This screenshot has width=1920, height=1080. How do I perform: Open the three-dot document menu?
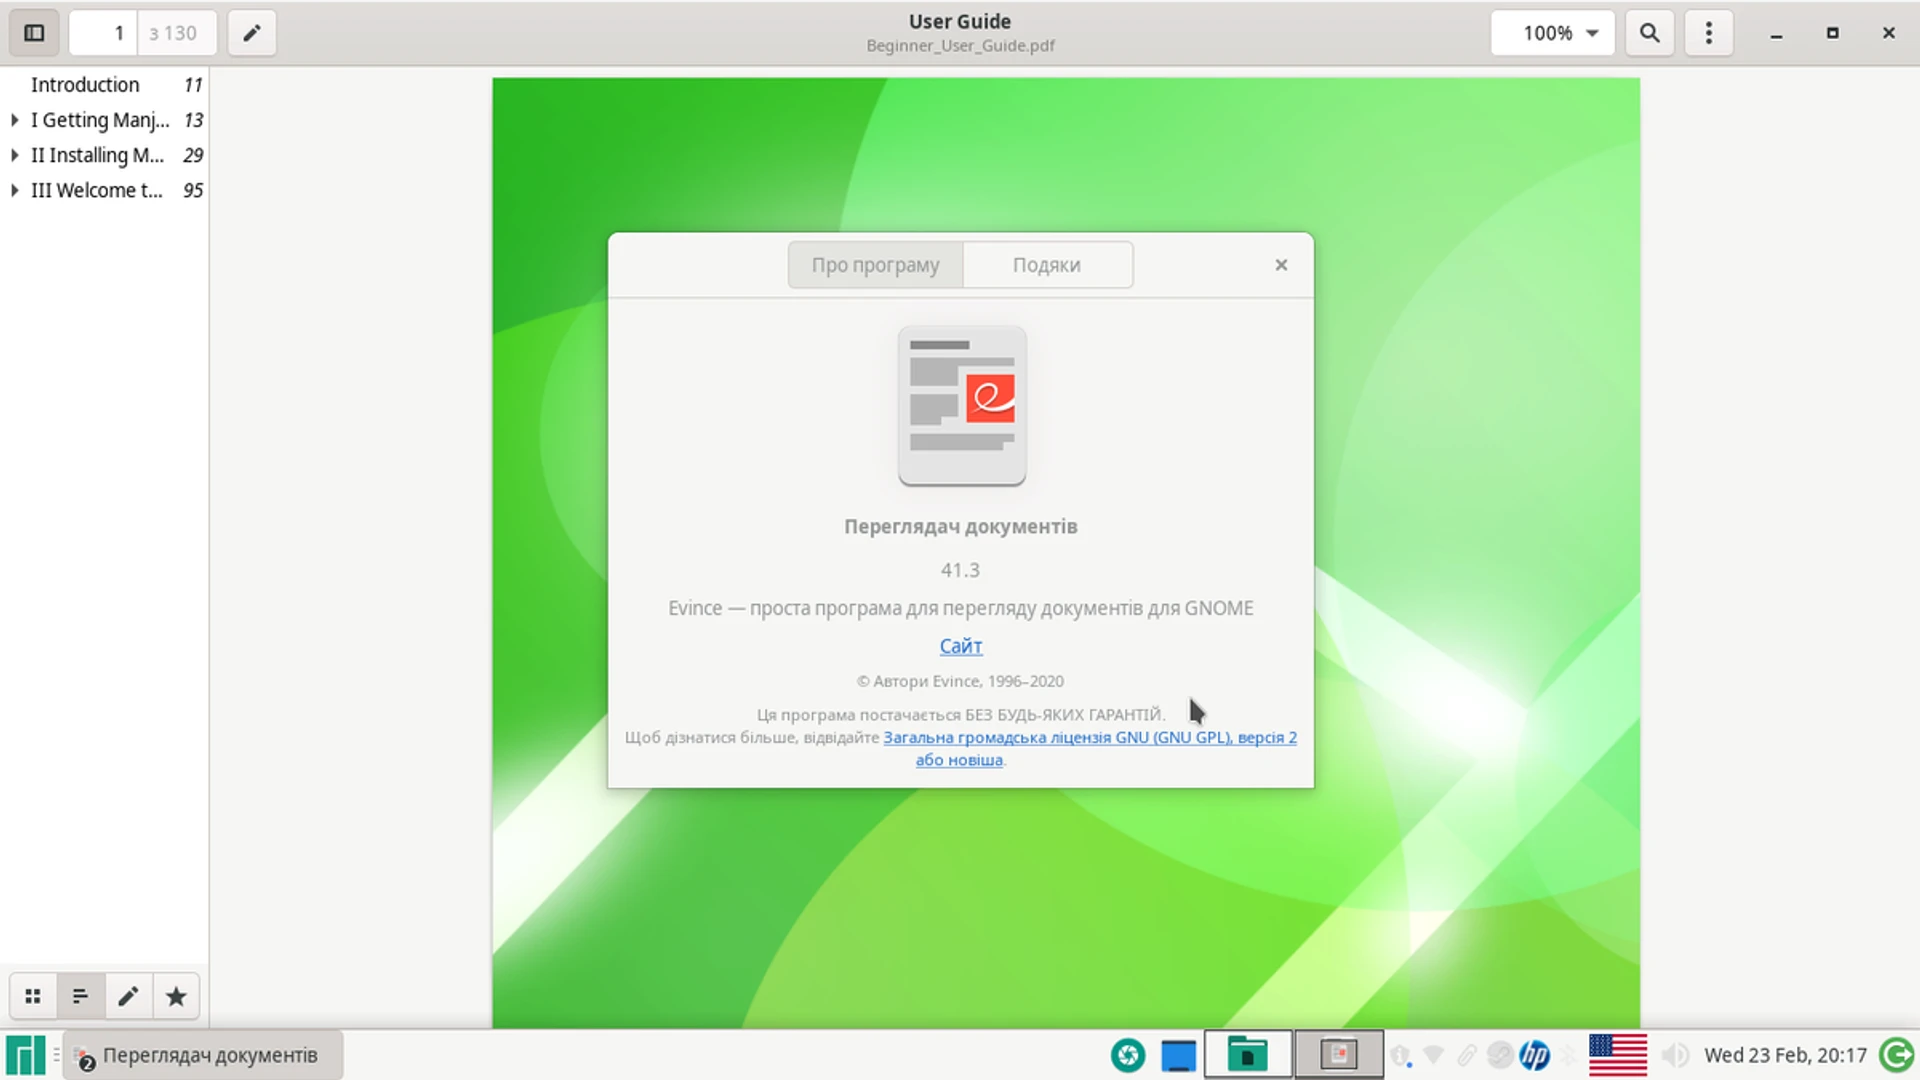tap(1709, 33)
